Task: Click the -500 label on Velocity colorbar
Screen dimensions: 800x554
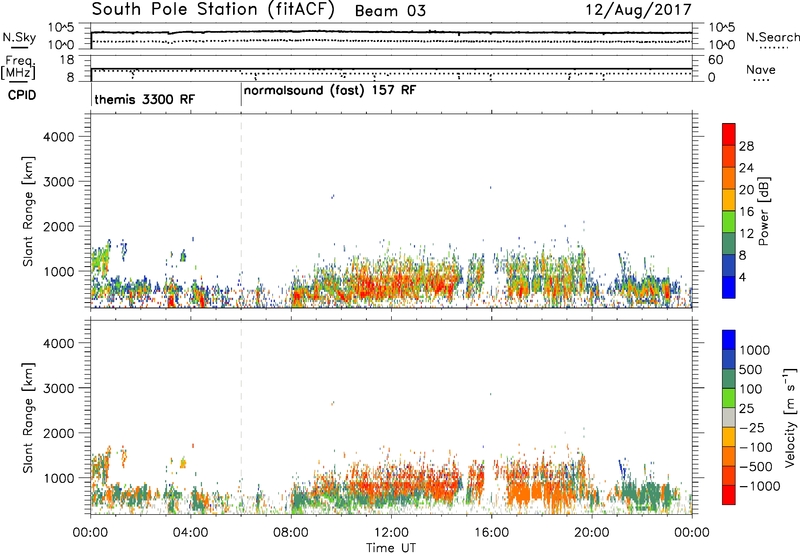Action: pos(755,466)
